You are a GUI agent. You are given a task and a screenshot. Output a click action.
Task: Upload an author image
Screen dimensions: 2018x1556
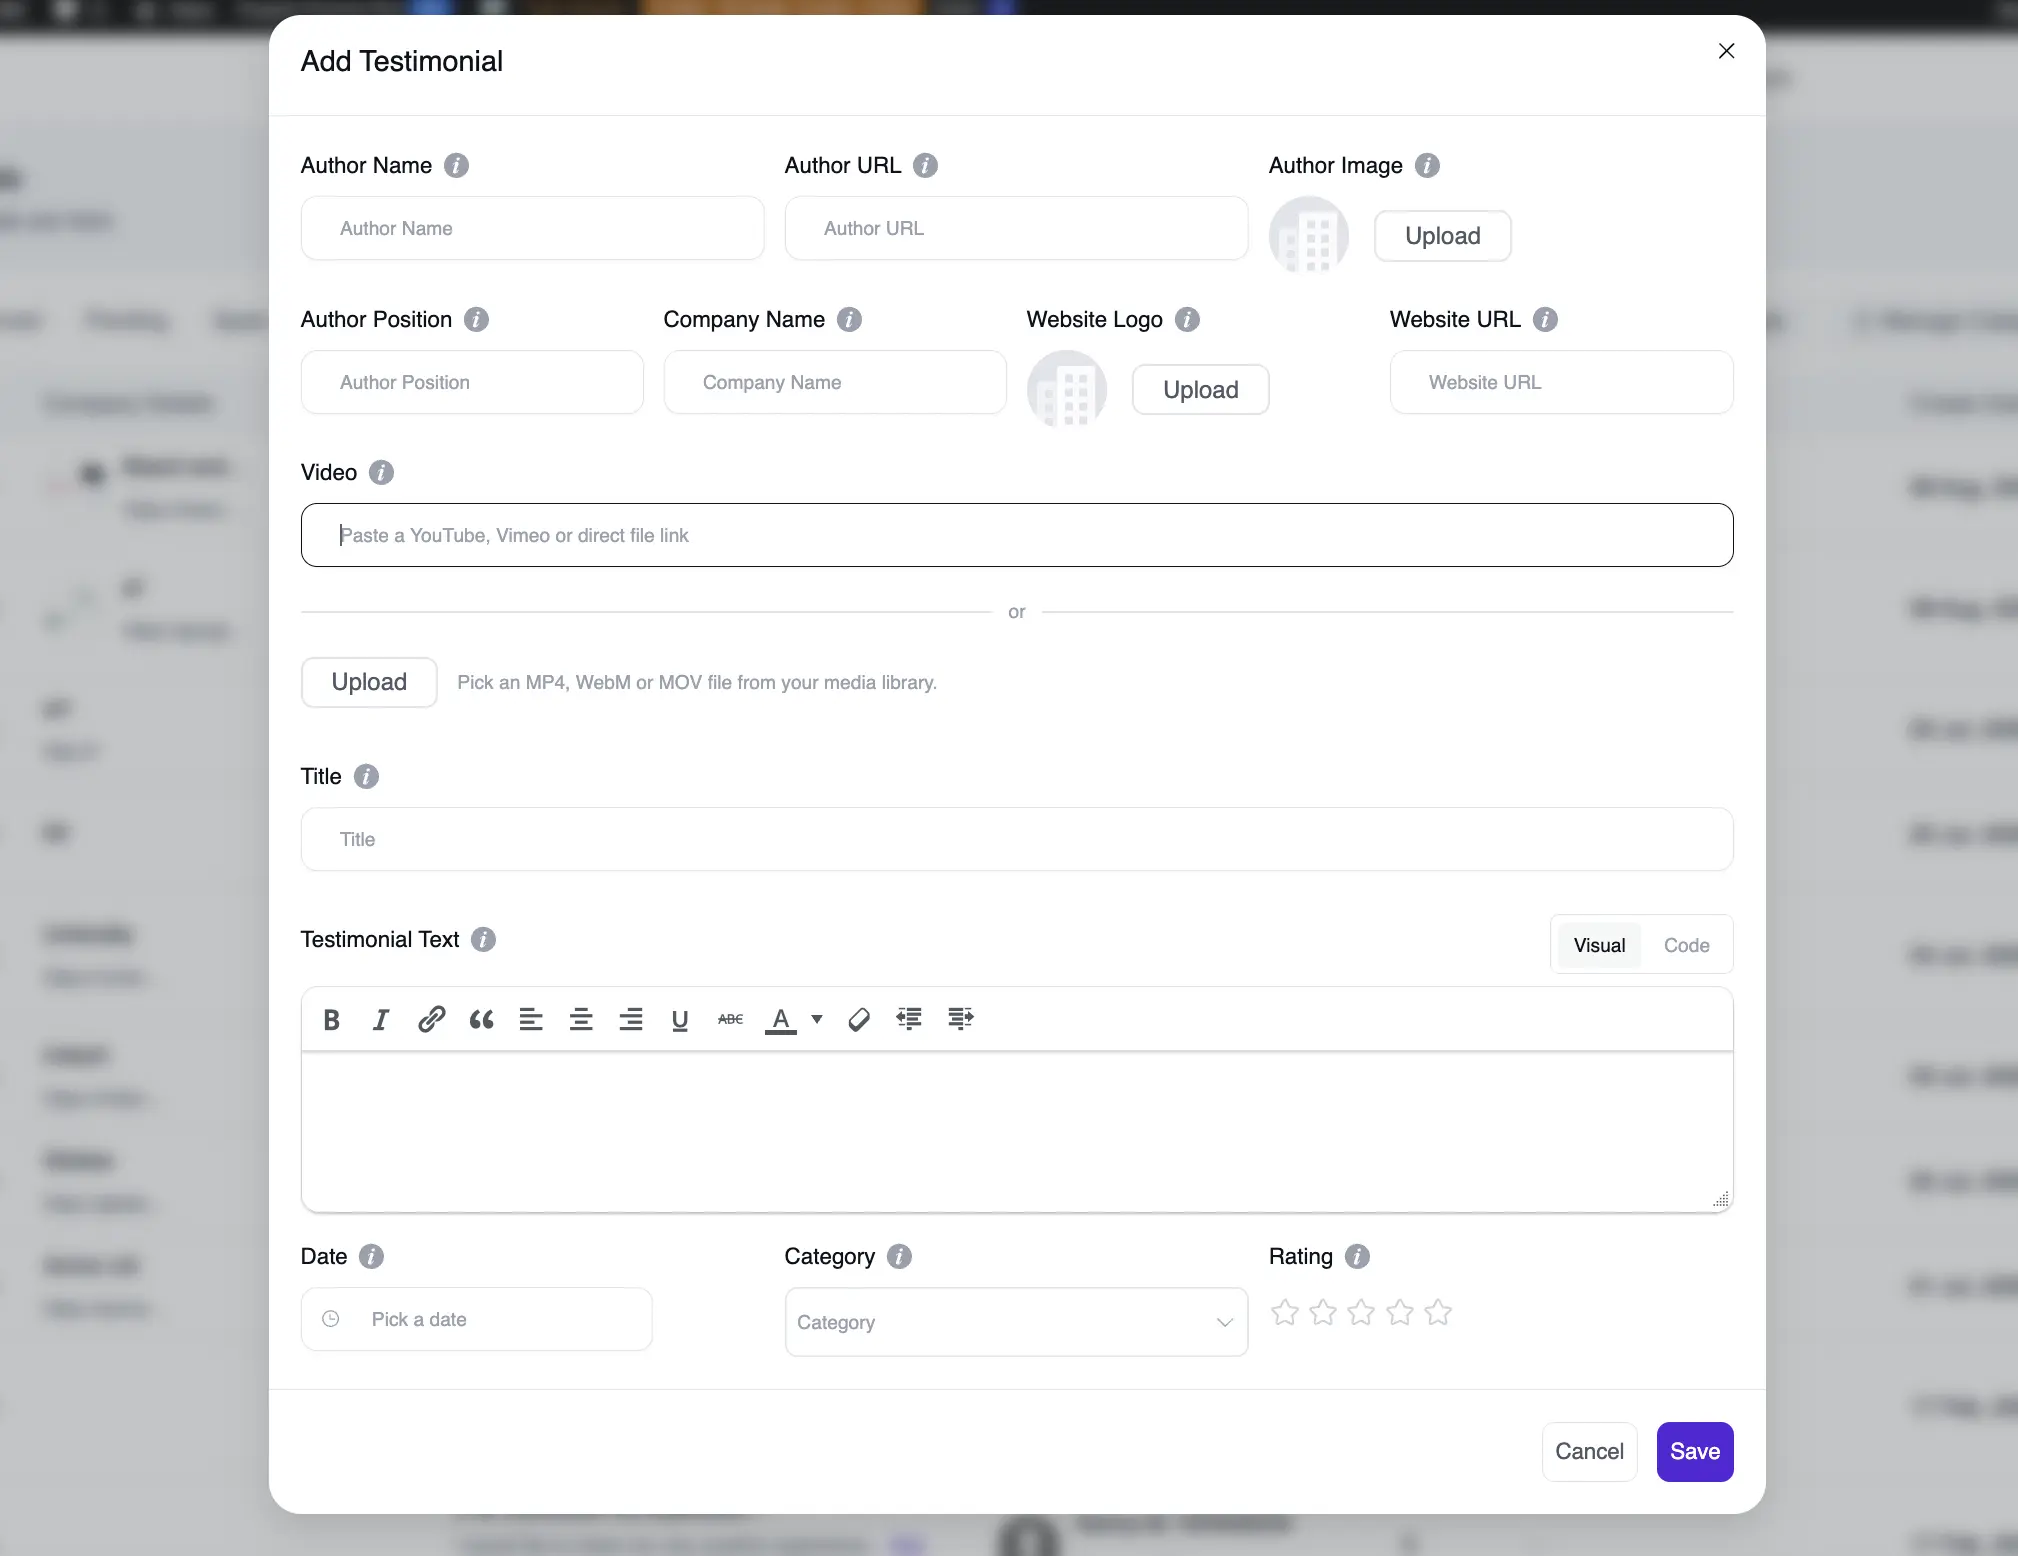[x=1442, y=236]
